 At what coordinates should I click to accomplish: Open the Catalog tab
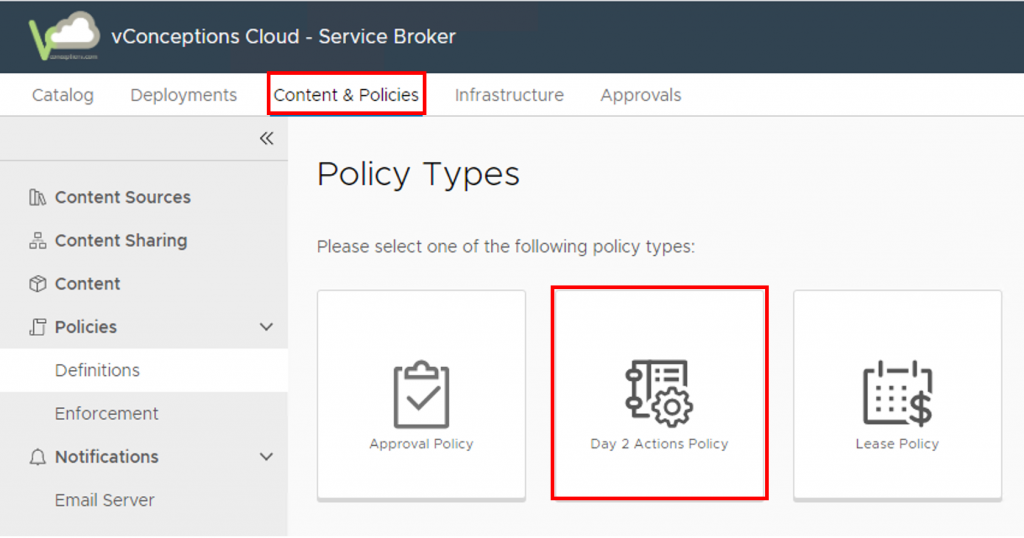(x=63, y=95)
